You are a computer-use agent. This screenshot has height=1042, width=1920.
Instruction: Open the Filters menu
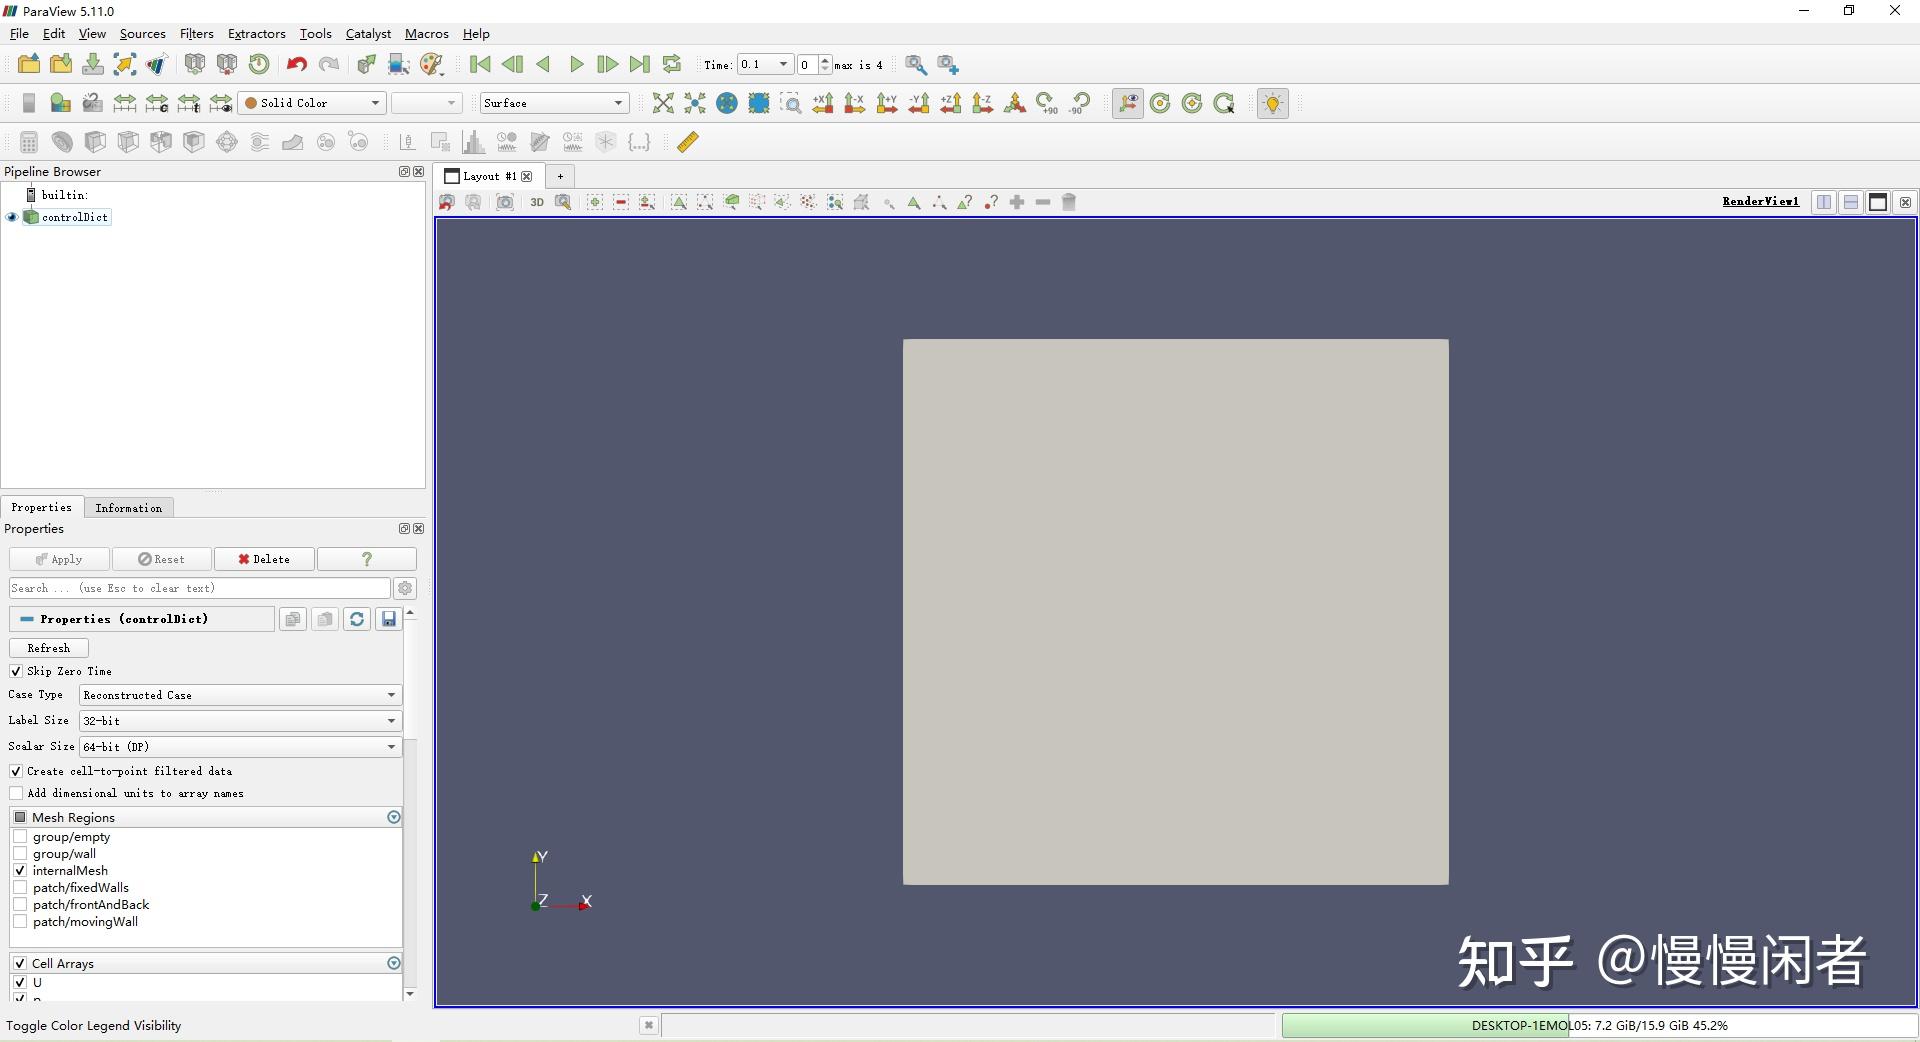pos(196,33)
